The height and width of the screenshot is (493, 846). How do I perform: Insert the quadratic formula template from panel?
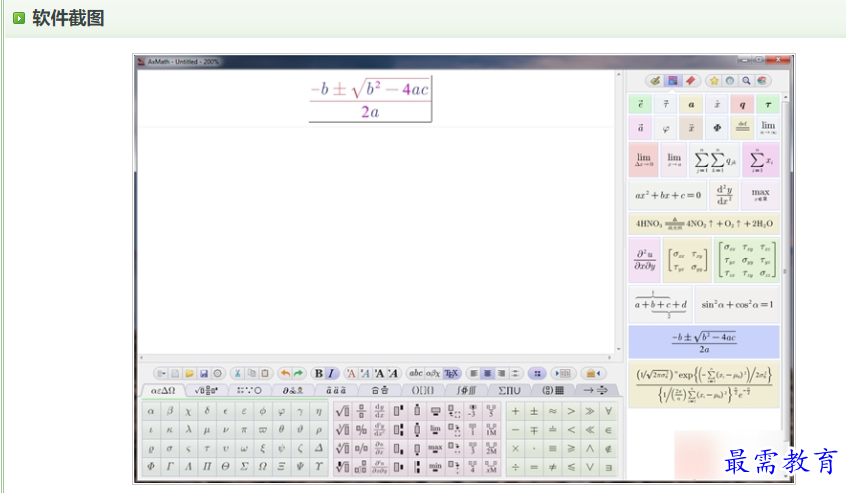point(703,342)
